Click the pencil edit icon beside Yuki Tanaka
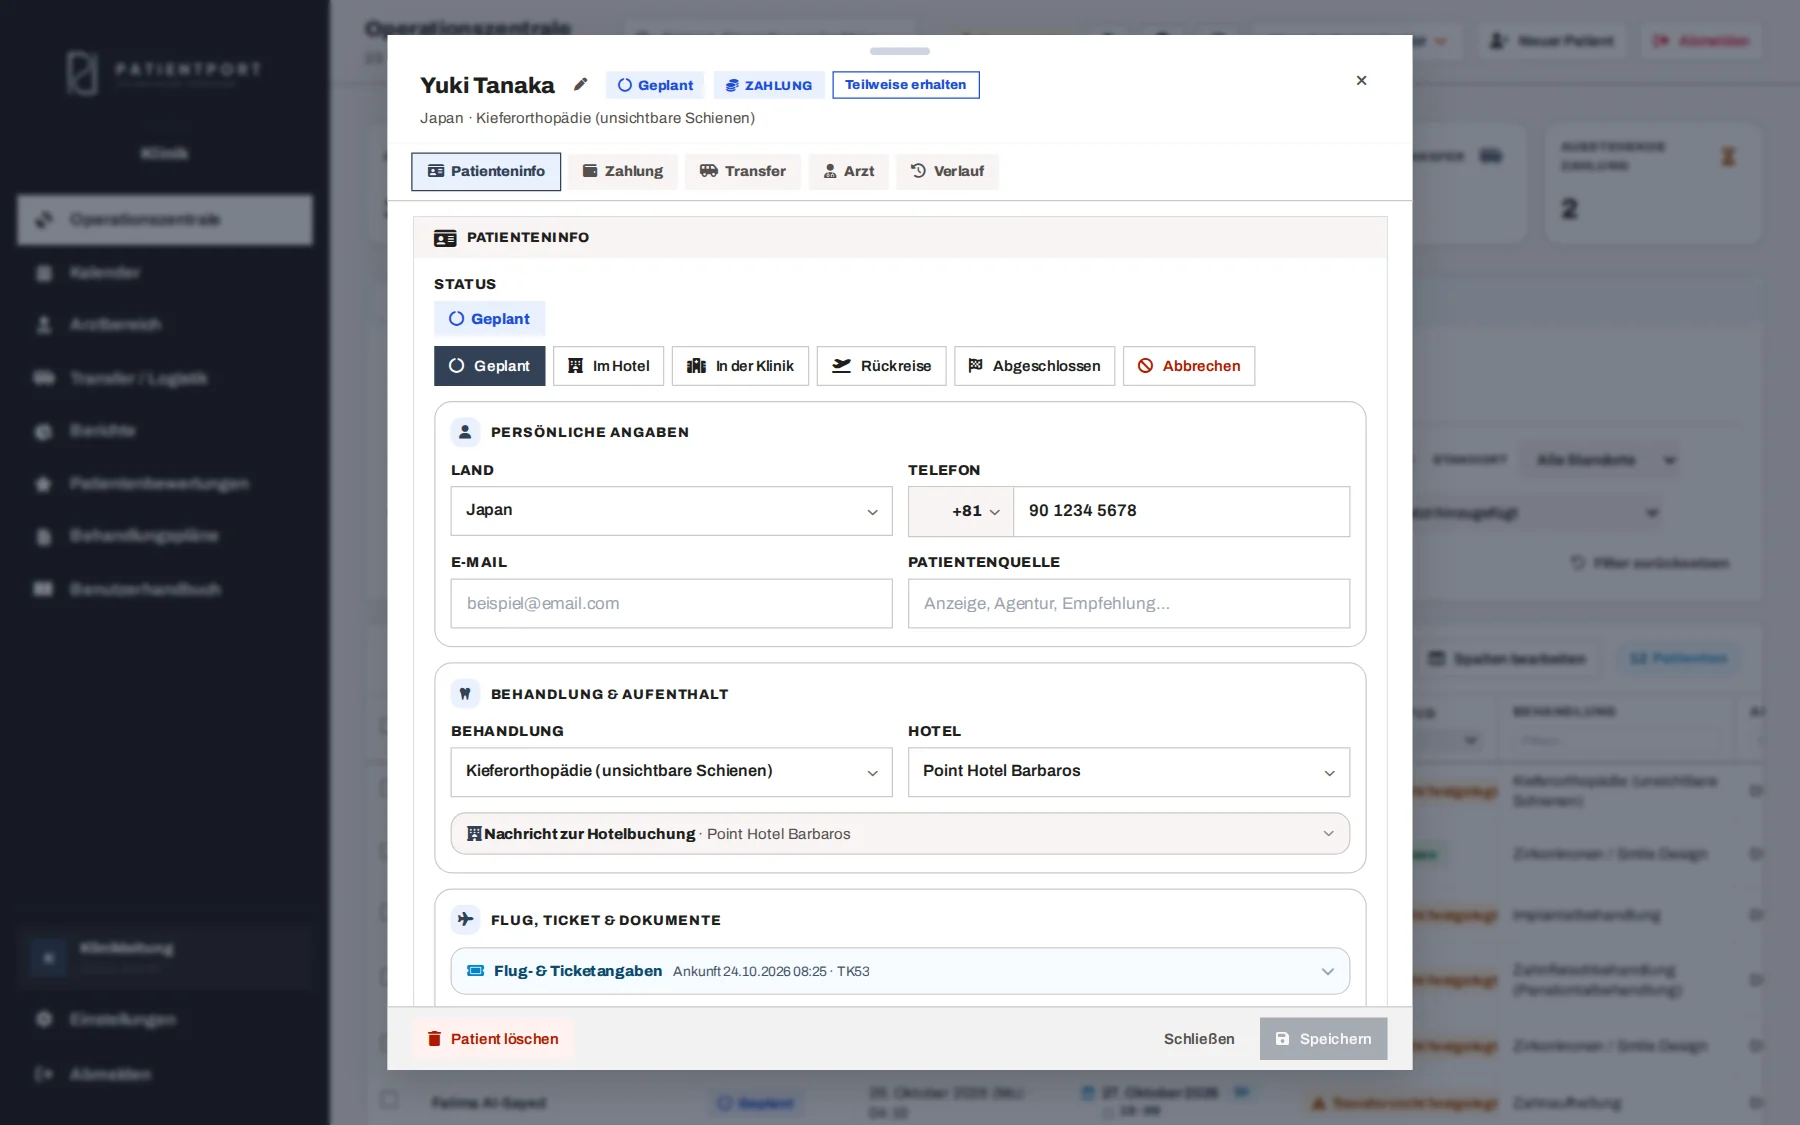1800x1125 pixels. pyautogui.click(x=580, y=84)
